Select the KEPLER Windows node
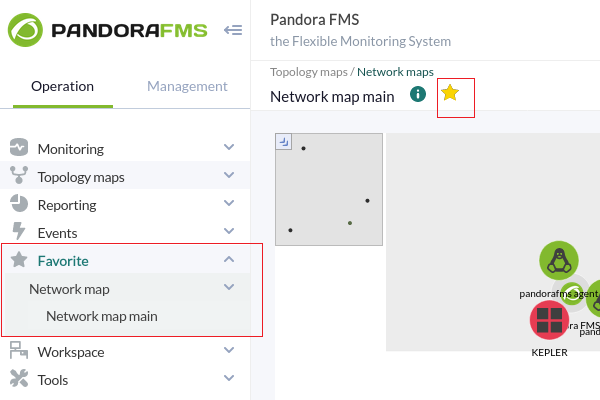600x400 pixels. point(549,320)
